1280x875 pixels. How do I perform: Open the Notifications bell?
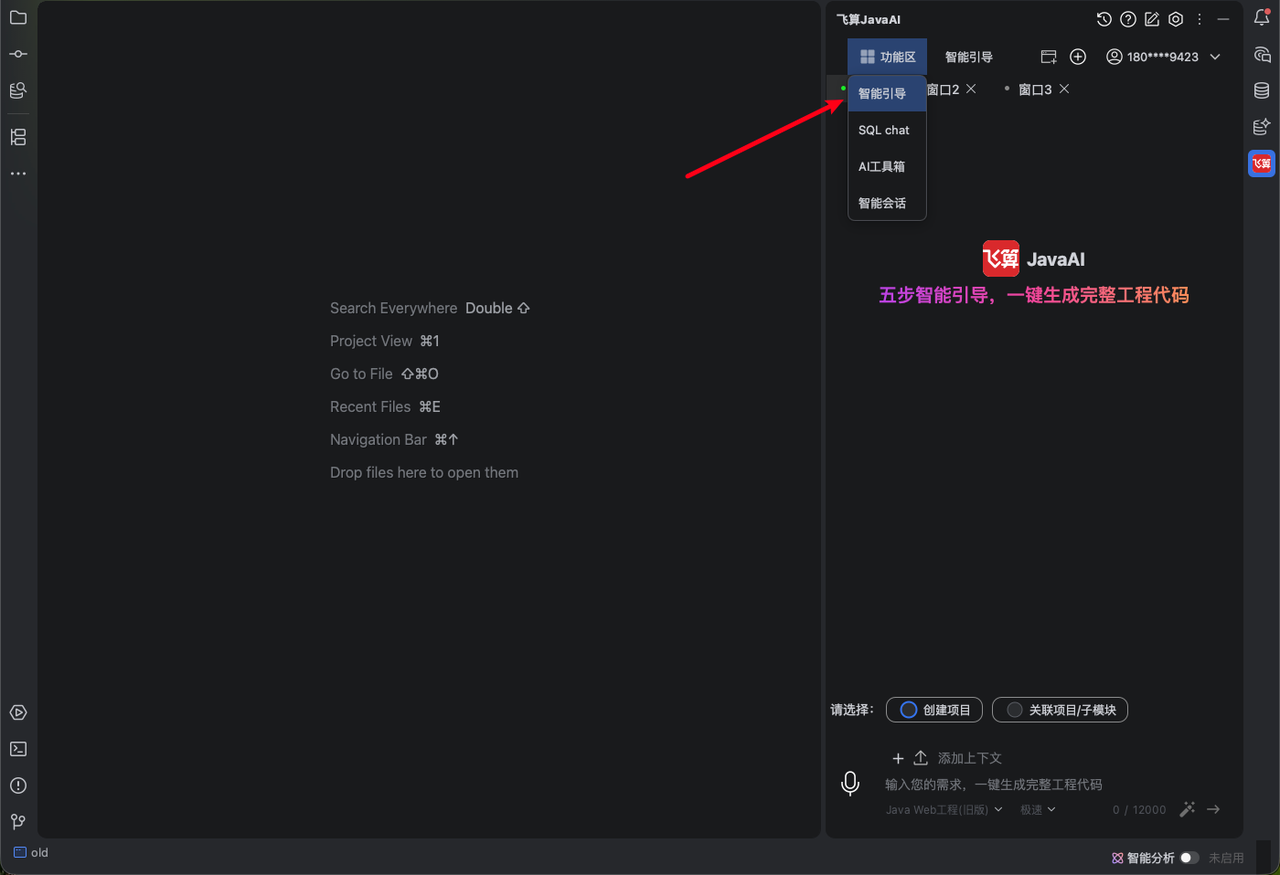1262,18
